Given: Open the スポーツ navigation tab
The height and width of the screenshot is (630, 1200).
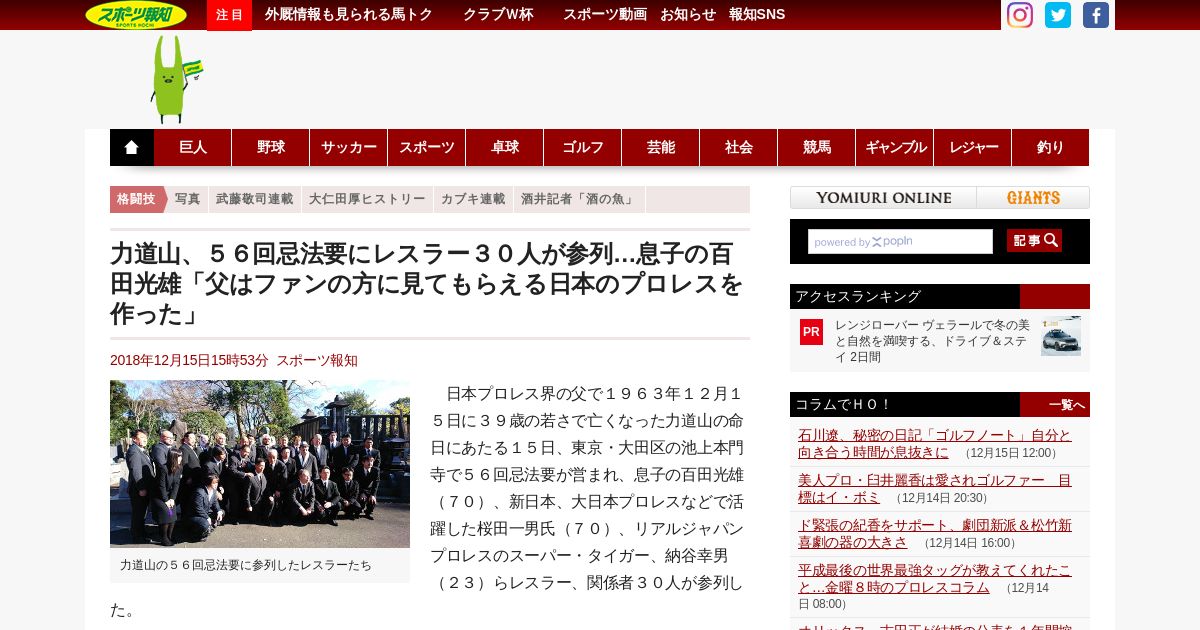Looking at the screenshot, I should click(x=427, y=147).
